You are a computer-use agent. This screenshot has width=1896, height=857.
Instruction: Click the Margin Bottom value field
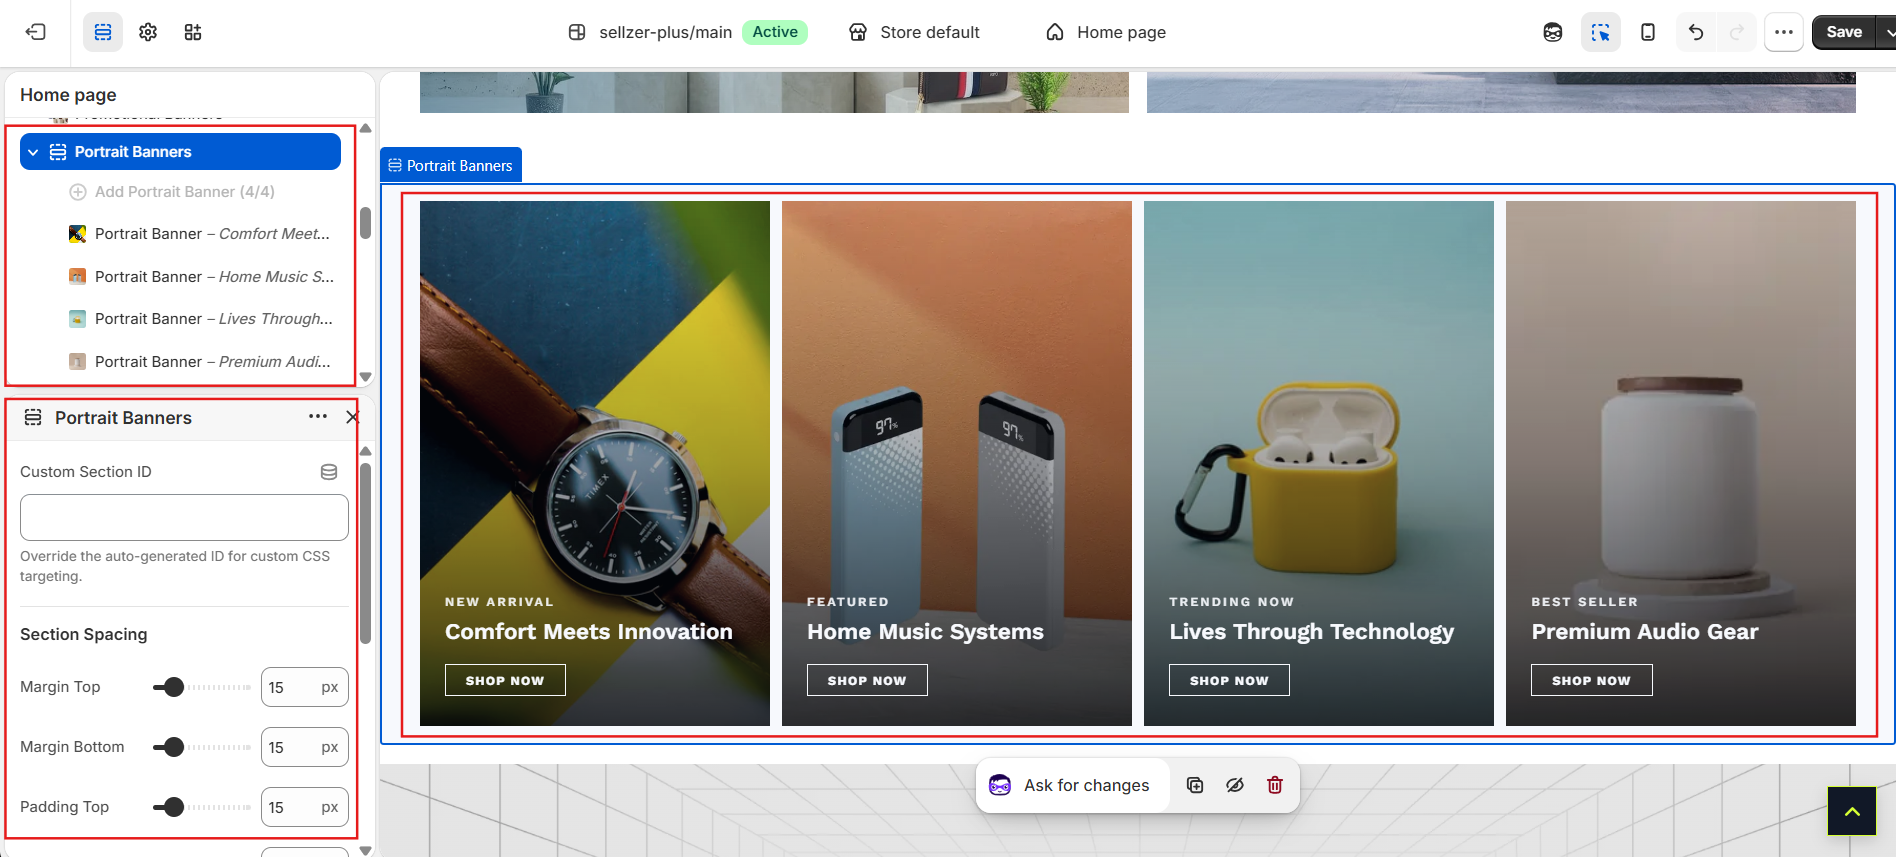tap(305, 747)
